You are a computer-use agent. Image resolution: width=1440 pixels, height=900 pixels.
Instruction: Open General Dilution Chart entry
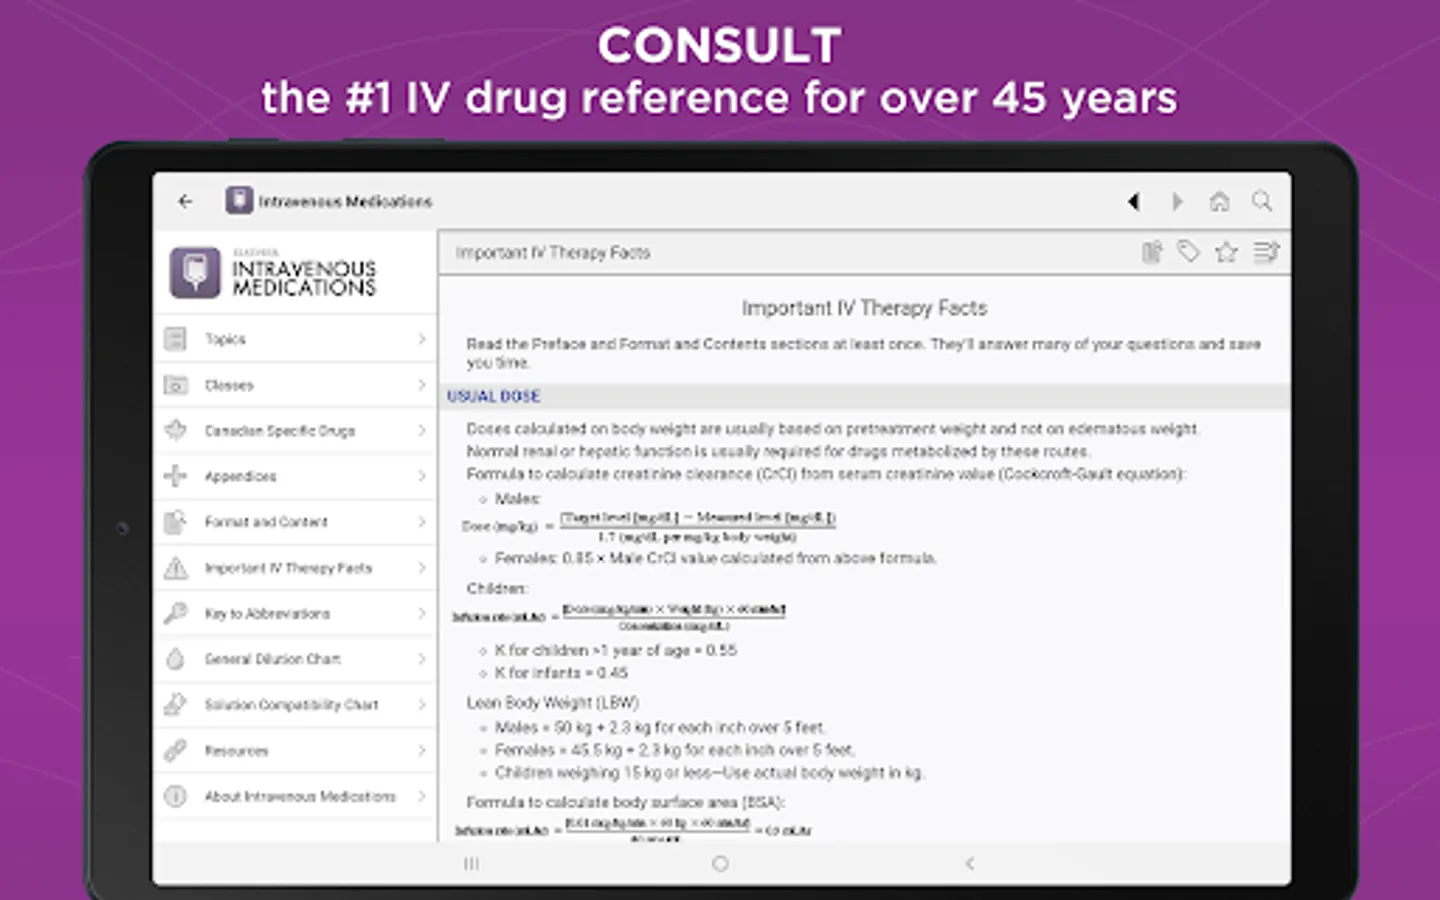[296, 659]
